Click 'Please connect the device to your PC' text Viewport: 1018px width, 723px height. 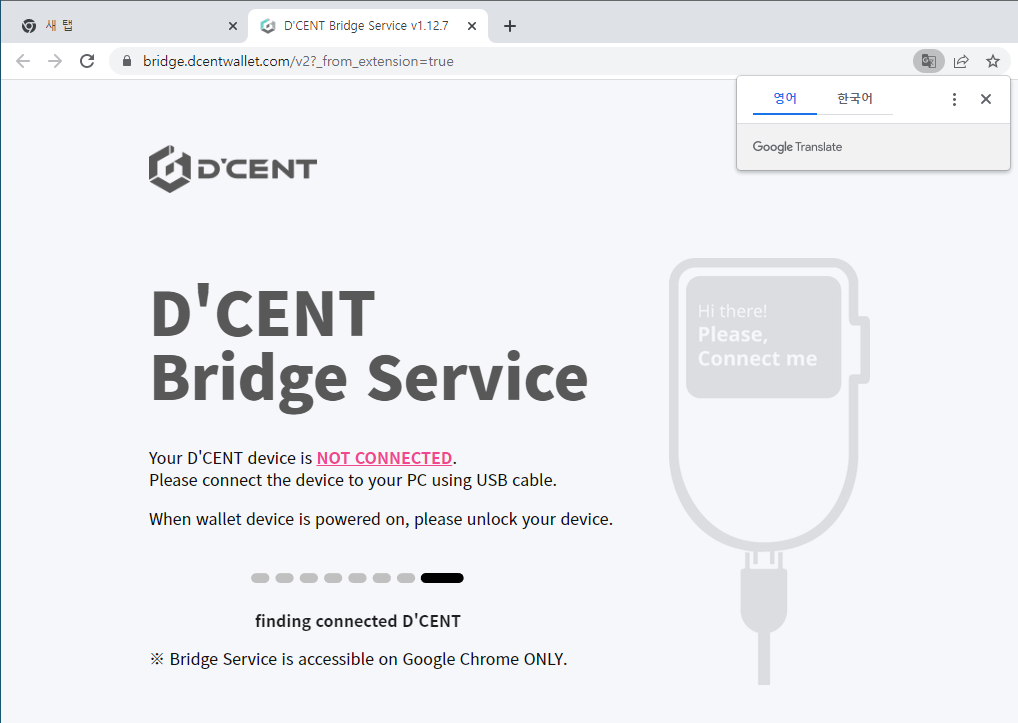point(353,480)
